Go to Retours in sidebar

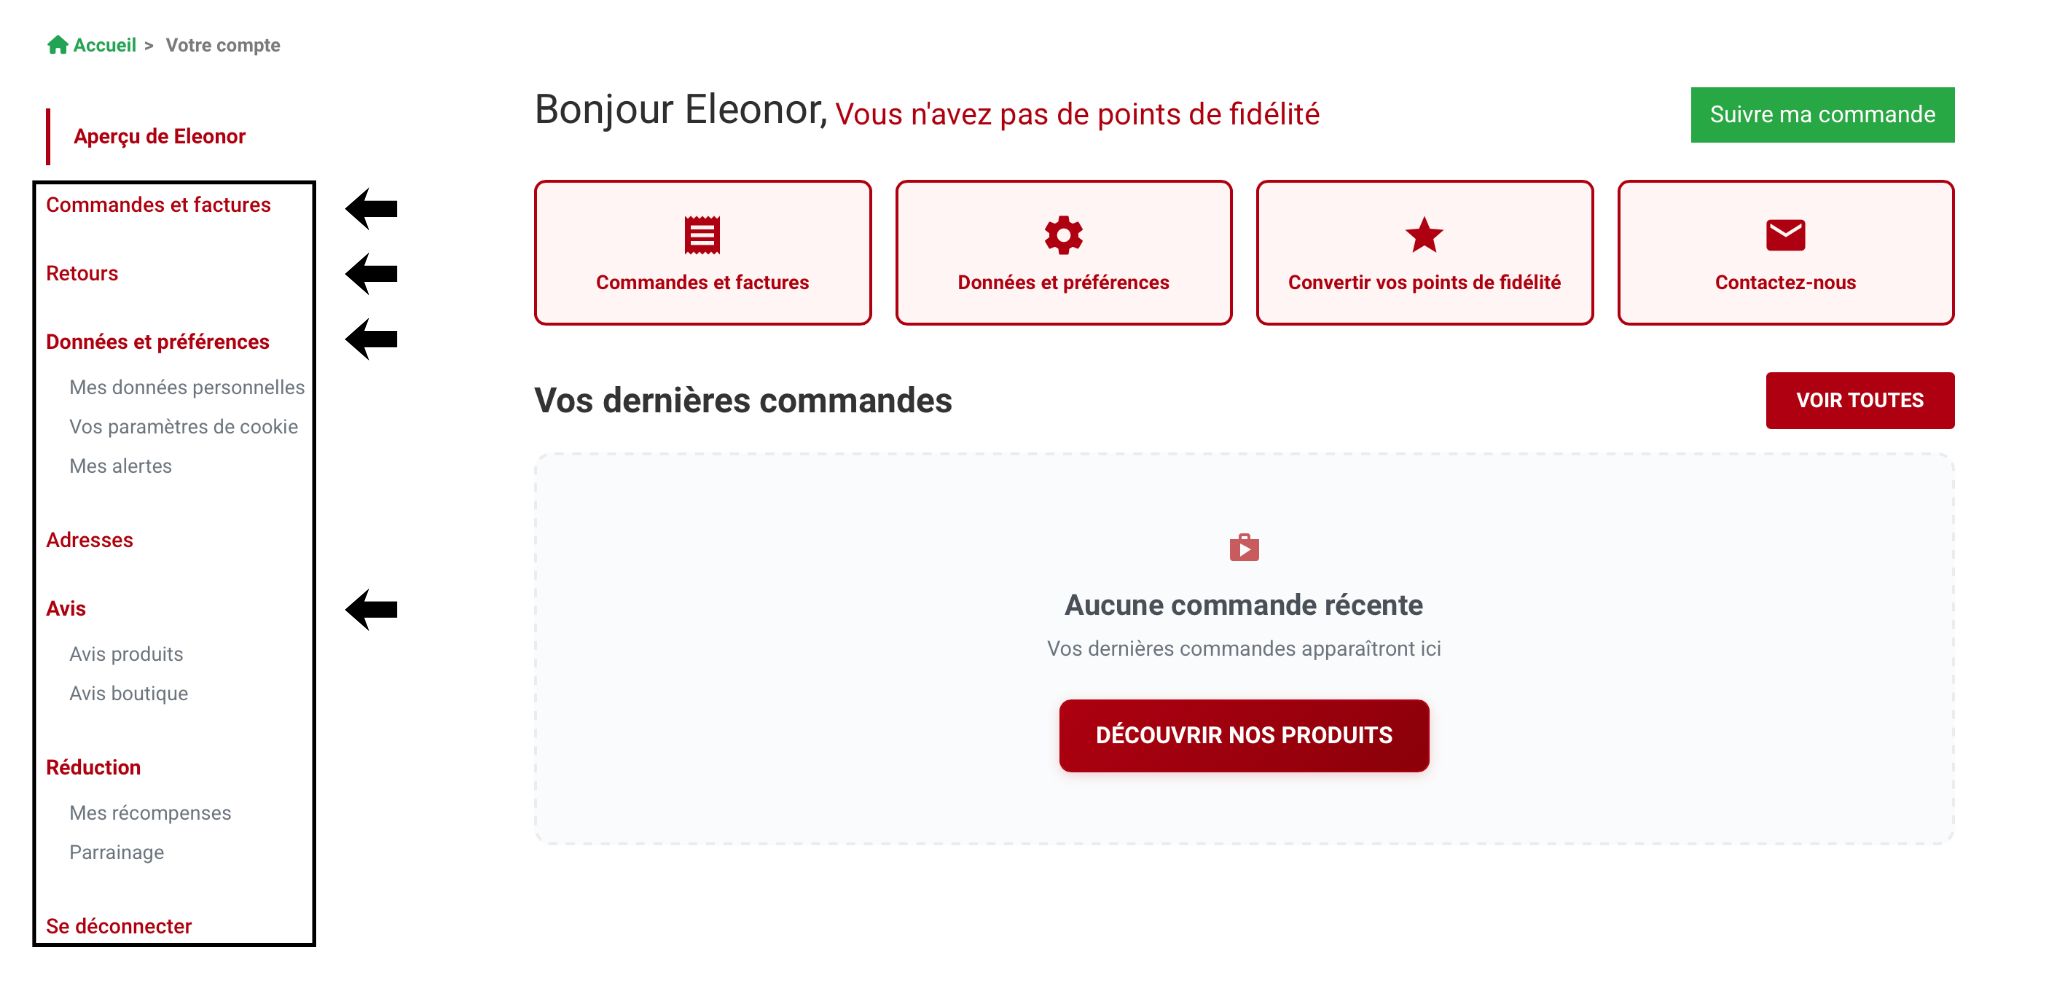pos(82,273)
